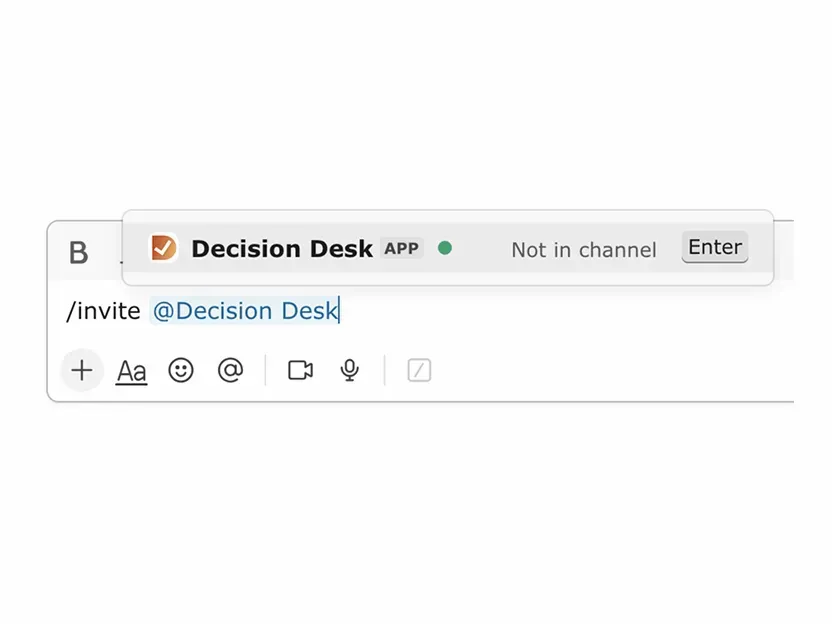Open the plus attachments menu
Screen dimensions: 832x624
(x=82, y=370)
